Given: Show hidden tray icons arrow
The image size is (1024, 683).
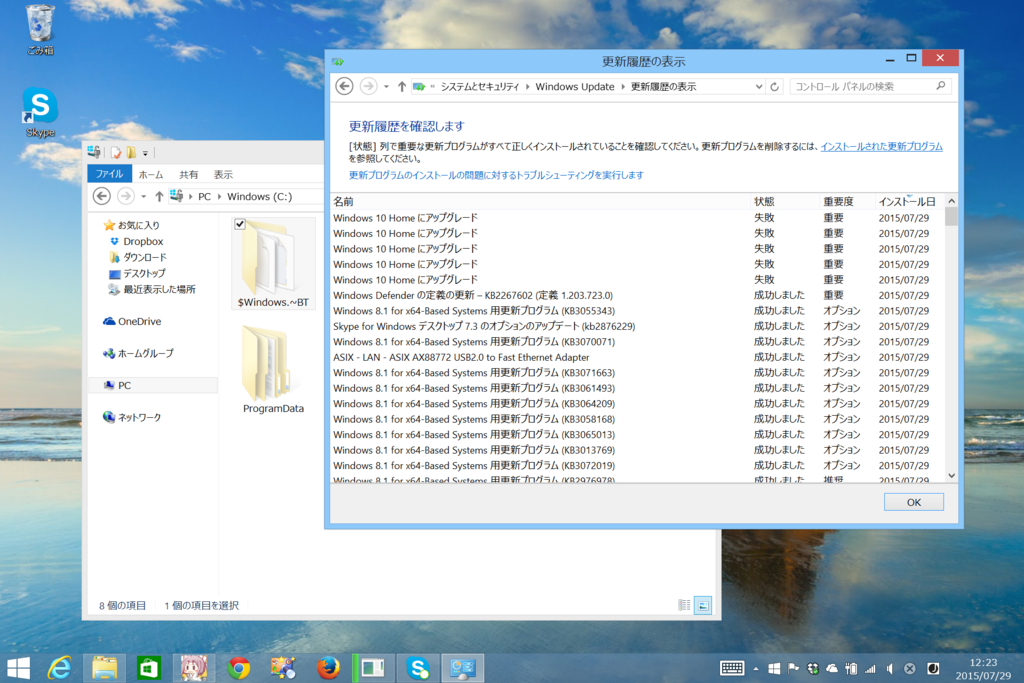Looking at the screenshot, I should [756, 669].
